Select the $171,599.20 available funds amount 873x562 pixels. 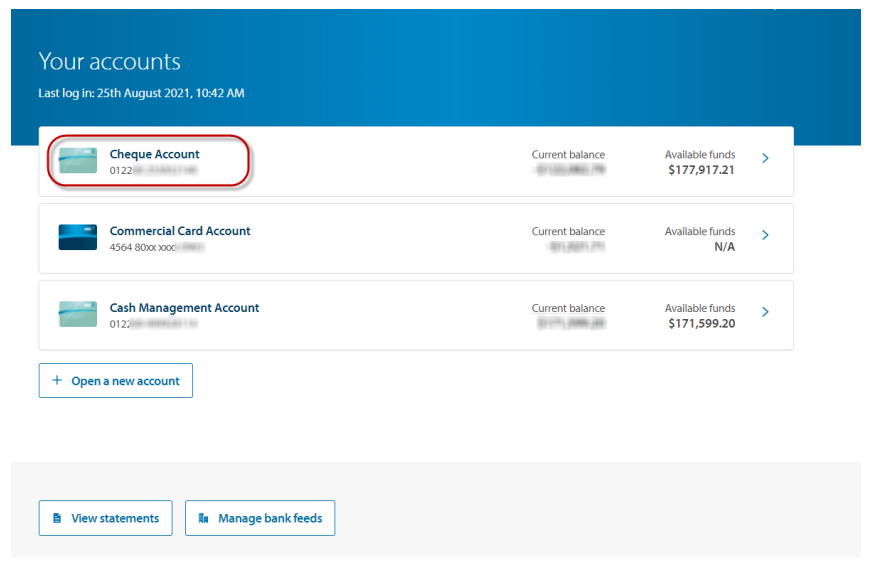click(701, 324)
